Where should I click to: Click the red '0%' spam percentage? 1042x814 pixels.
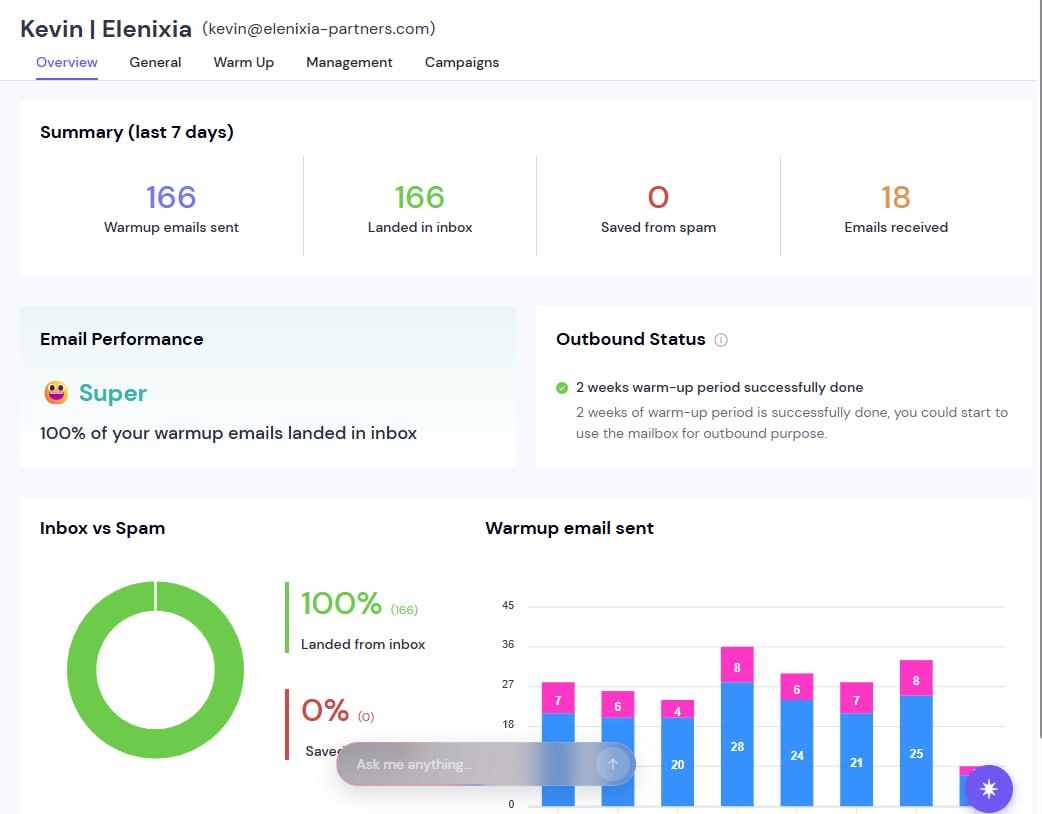(x=325, y=710)
